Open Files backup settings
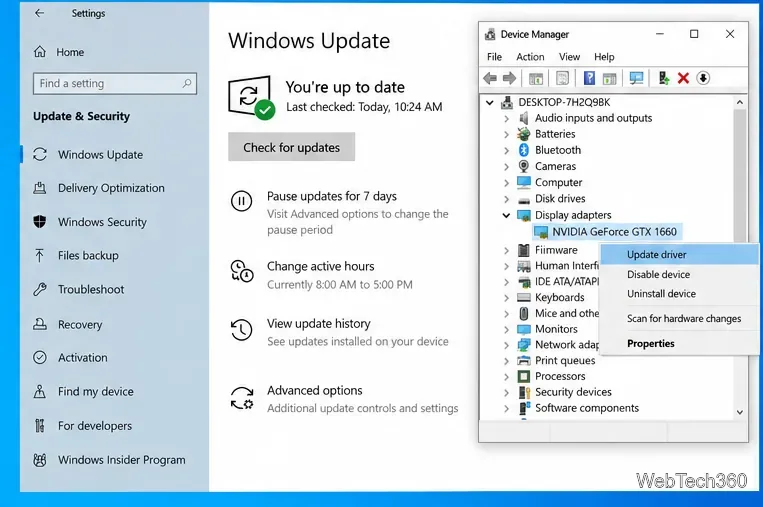 [76, 255]
